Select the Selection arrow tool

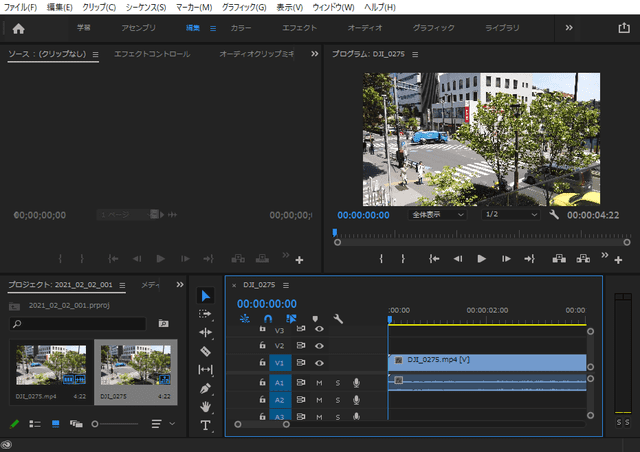pos(205,296)
